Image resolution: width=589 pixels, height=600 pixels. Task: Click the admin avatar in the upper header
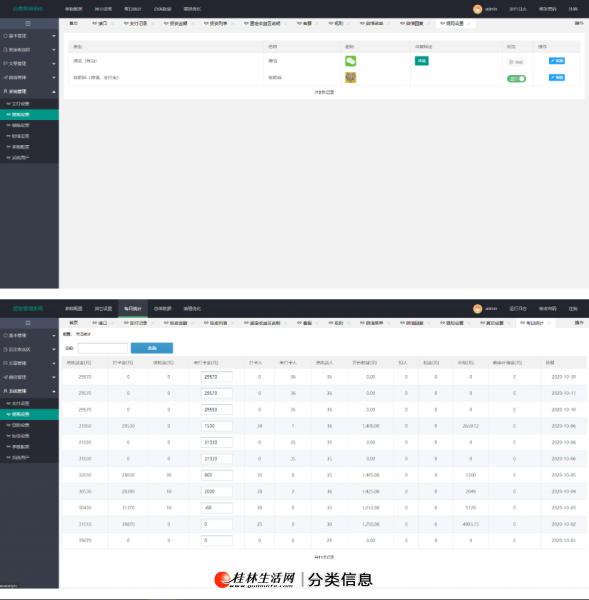pos(477,9)
